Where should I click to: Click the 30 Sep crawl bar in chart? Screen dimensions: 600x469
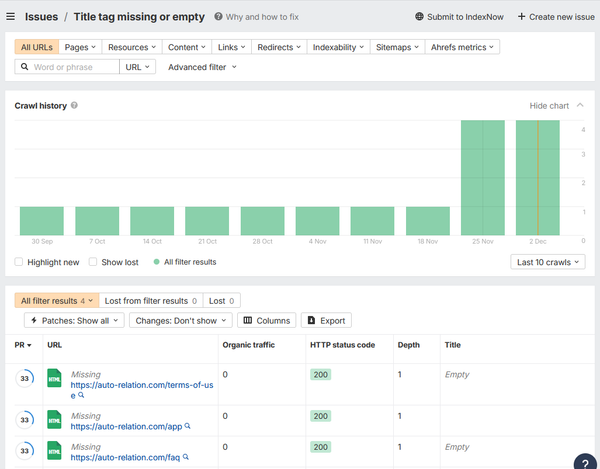coord(42,221)
